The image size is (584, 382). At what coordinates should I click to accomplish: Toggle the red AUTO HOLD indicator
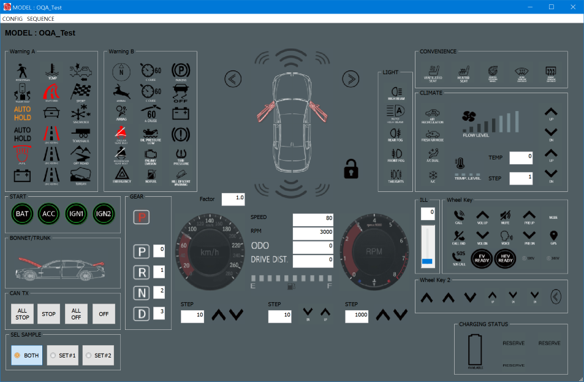coord(22,113)
